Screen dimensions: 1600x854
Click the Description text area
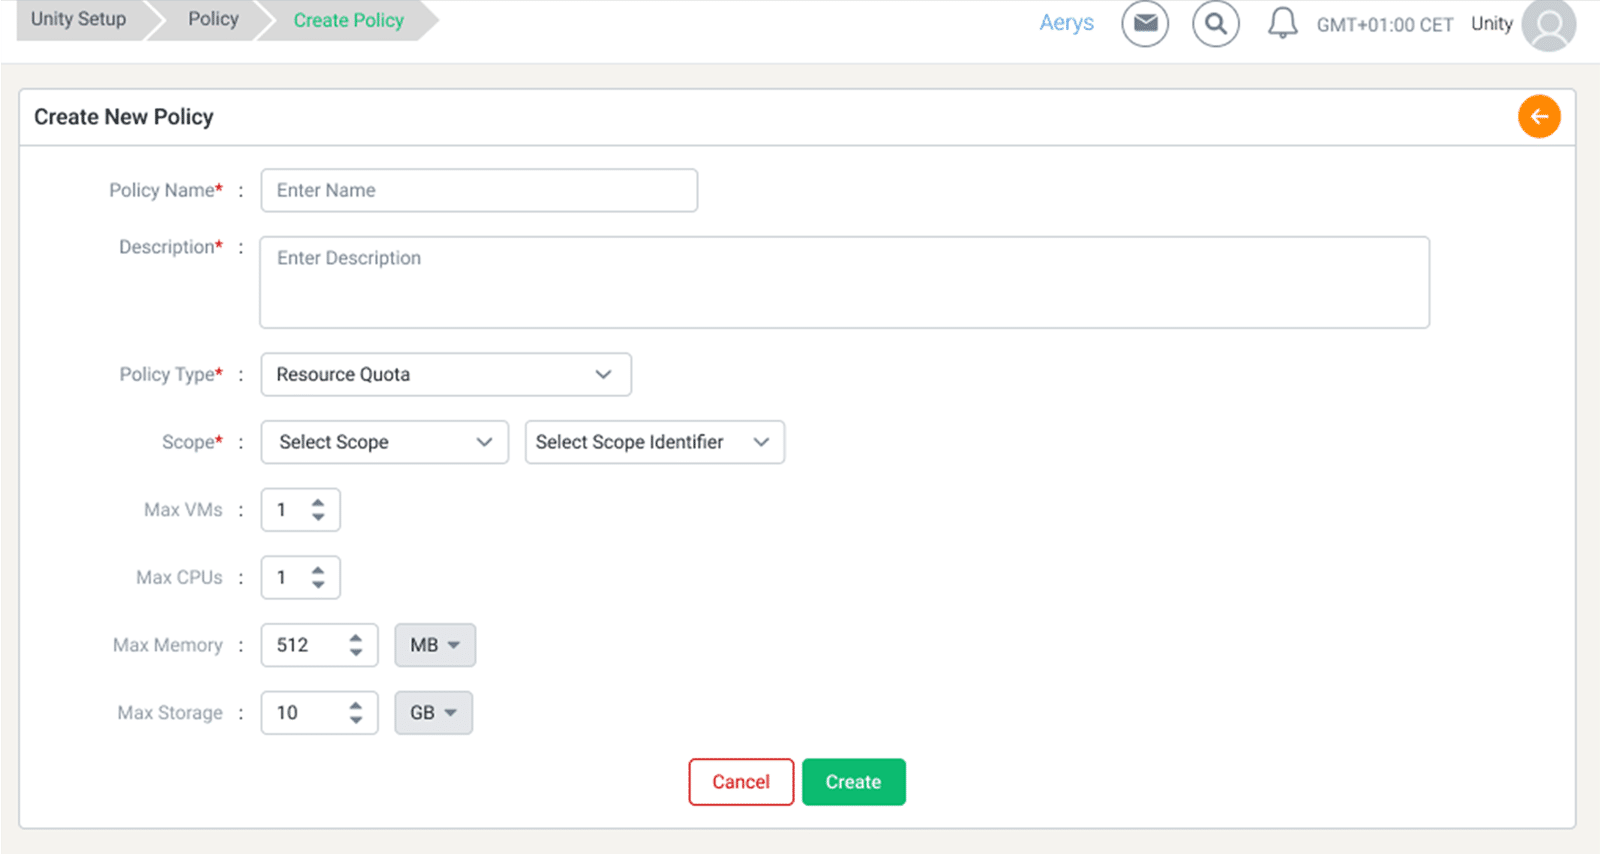tap(844, 282)
